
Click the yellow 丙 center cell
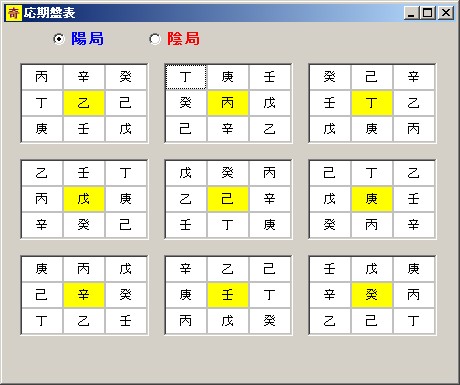227,103
